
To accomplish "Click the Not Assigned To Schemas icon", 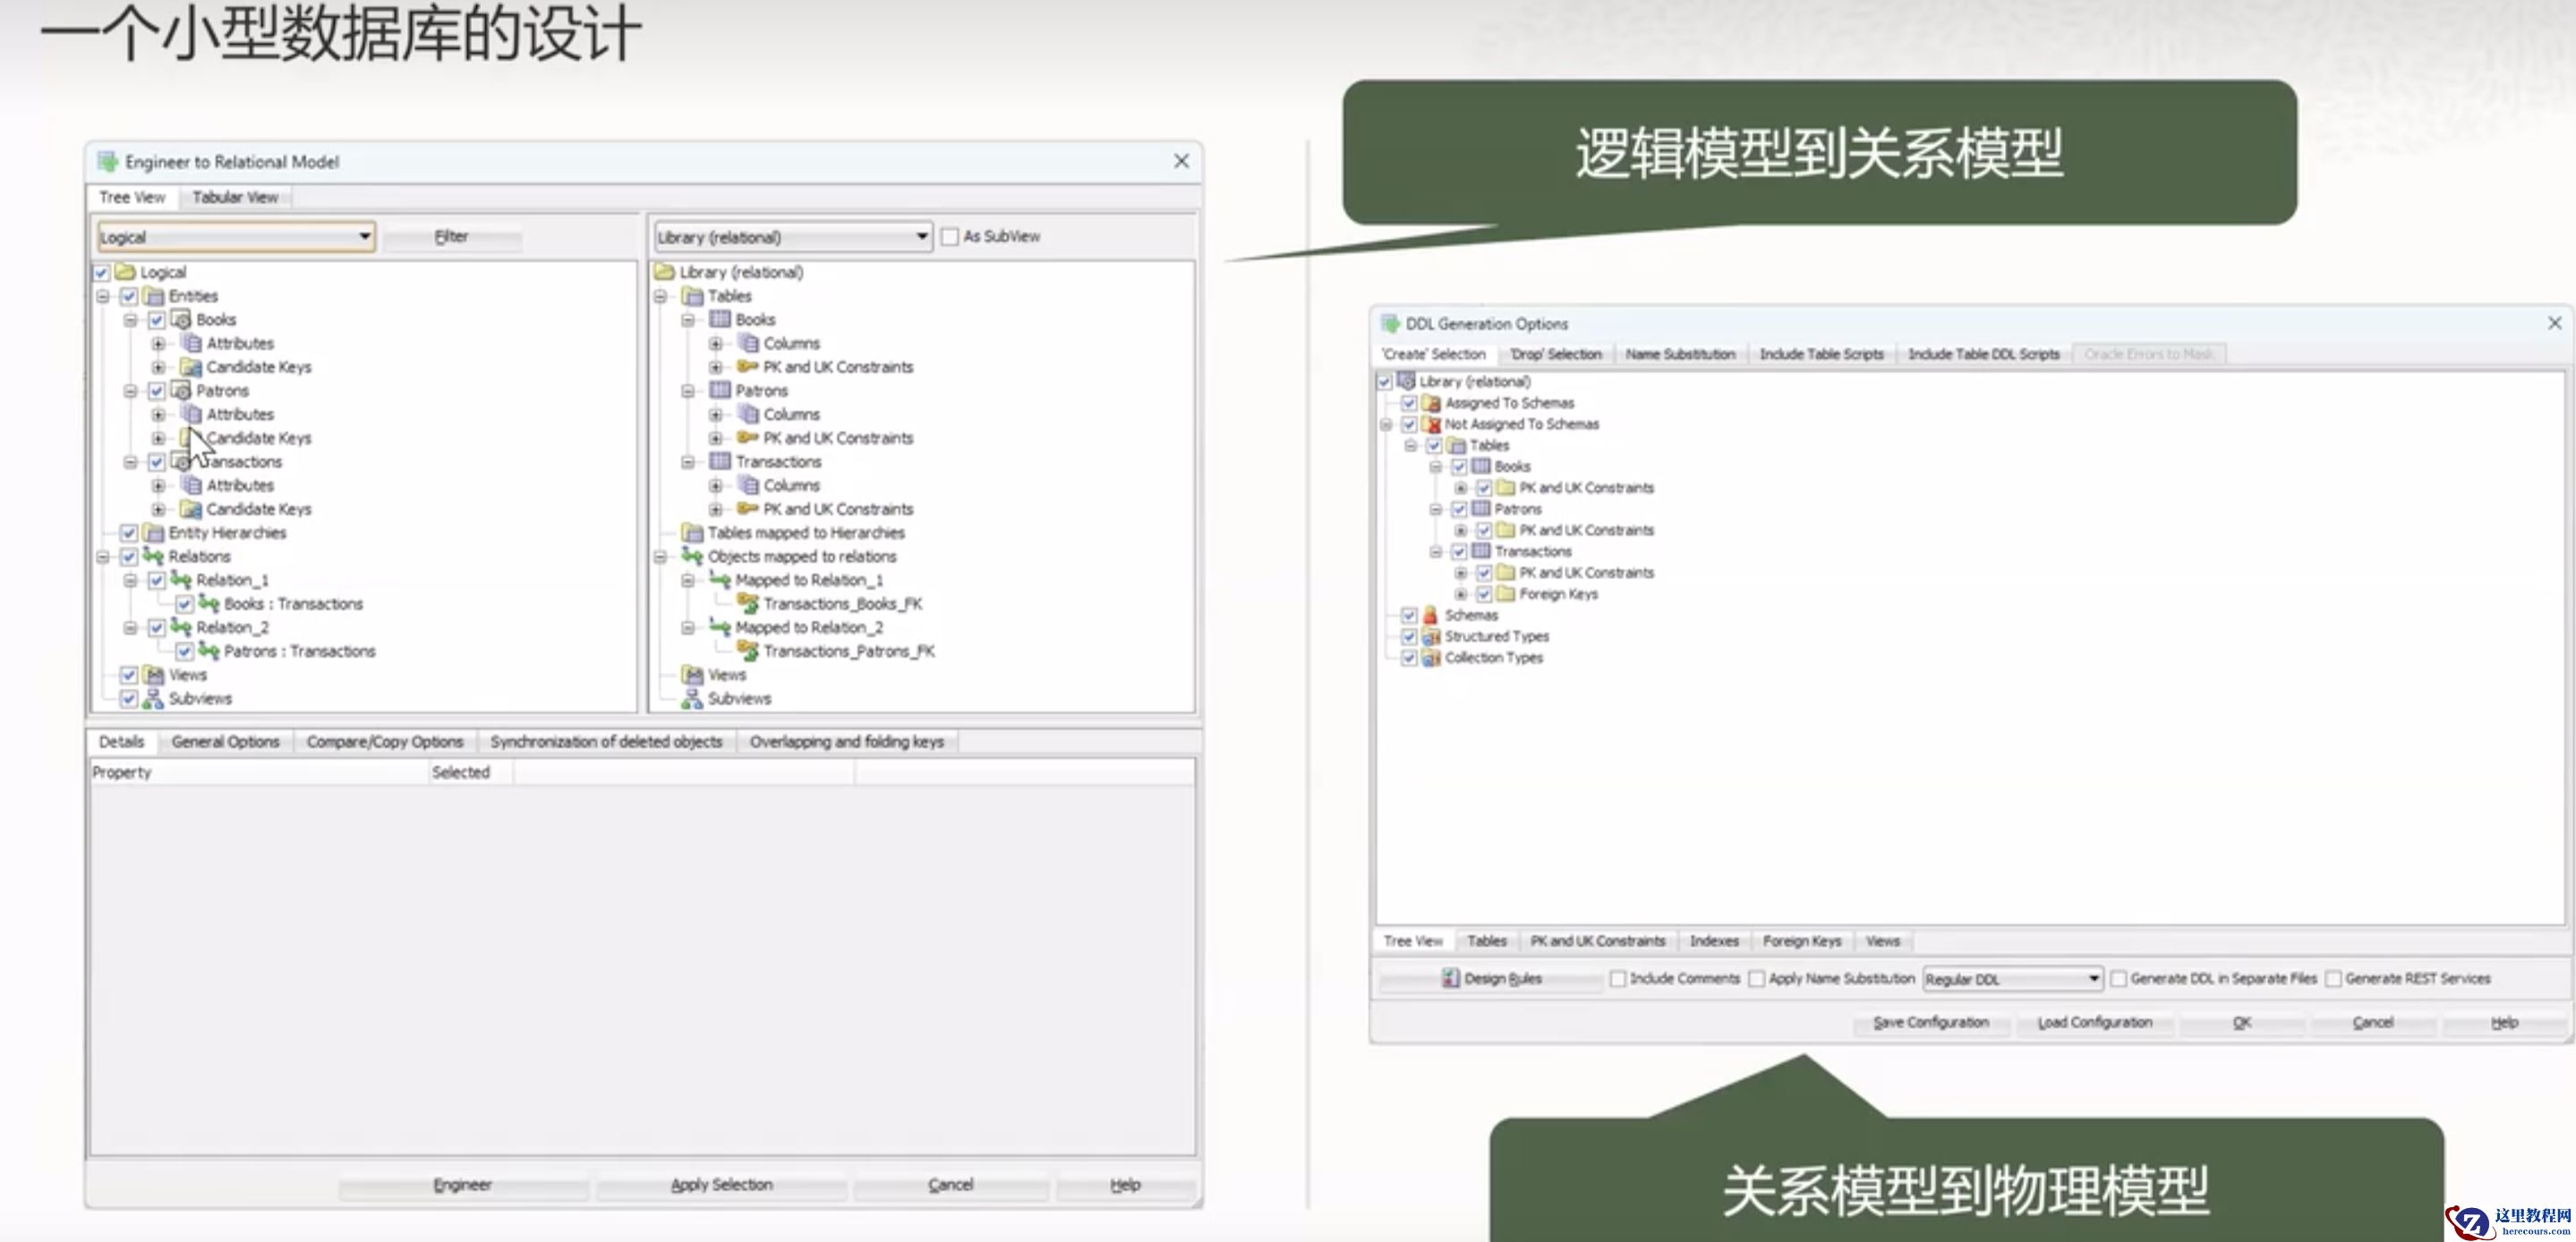I will 1431,425.
